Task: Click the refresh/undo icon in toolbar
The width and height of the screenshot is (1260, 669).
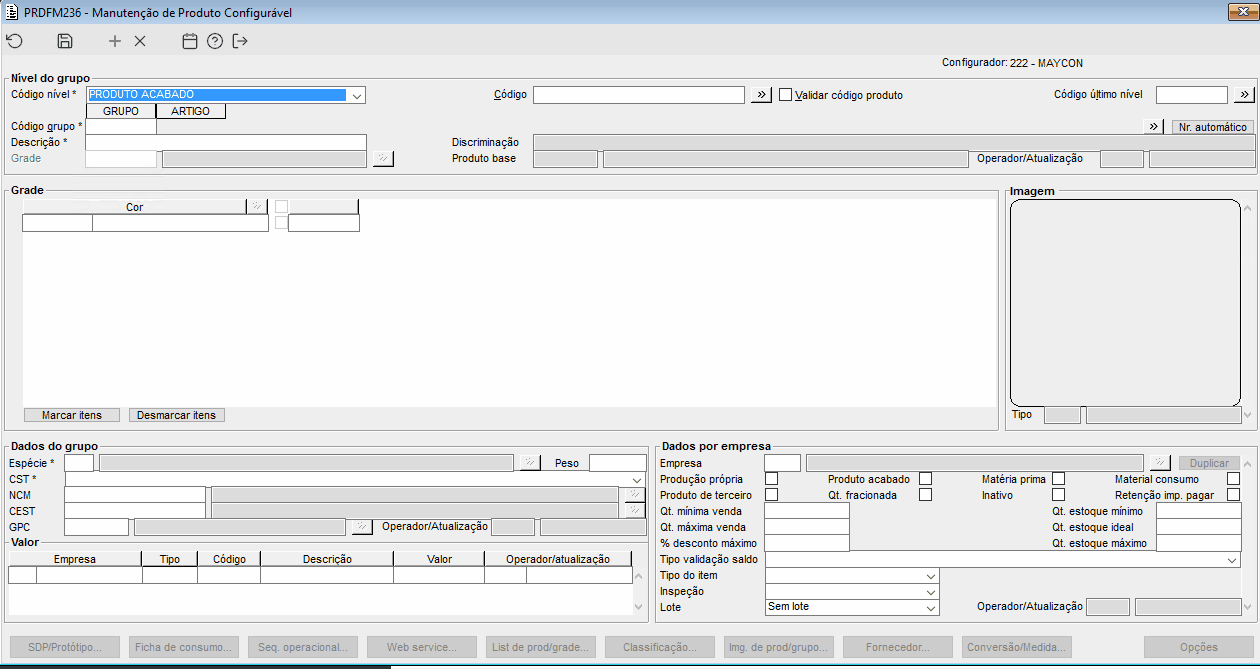Action: [x=14, y=41]
